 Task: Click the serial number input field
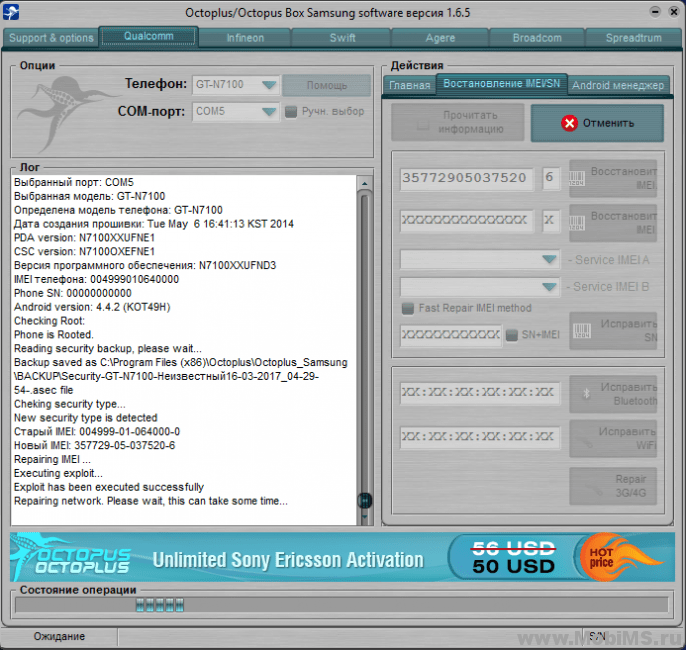click(x=451, y=335)
